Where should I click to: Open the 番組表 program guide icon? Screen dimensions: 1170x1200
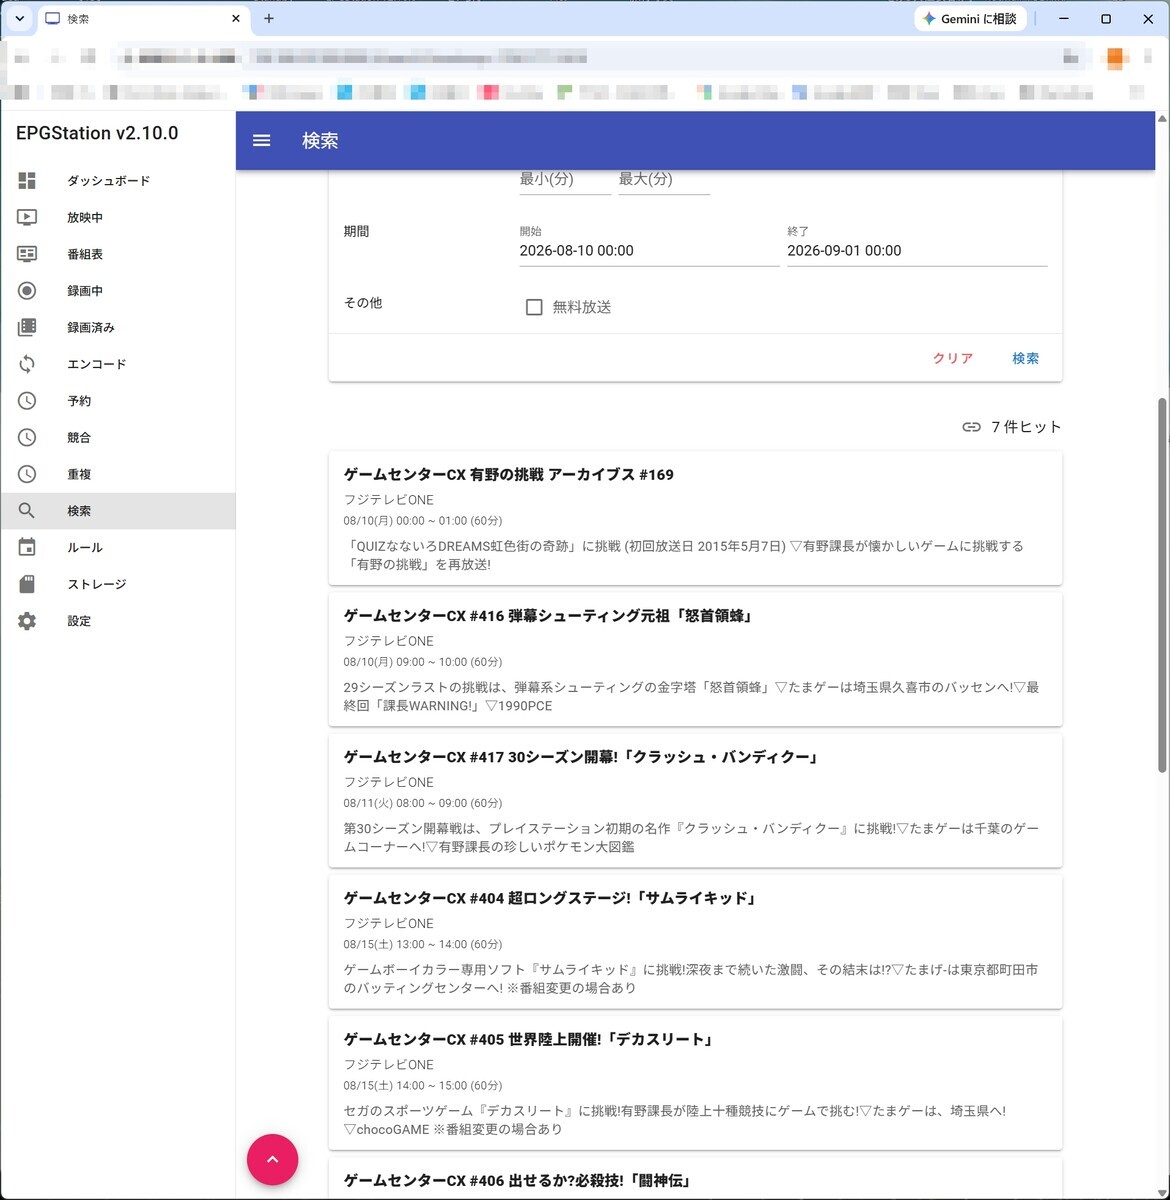tap(27, 254)
